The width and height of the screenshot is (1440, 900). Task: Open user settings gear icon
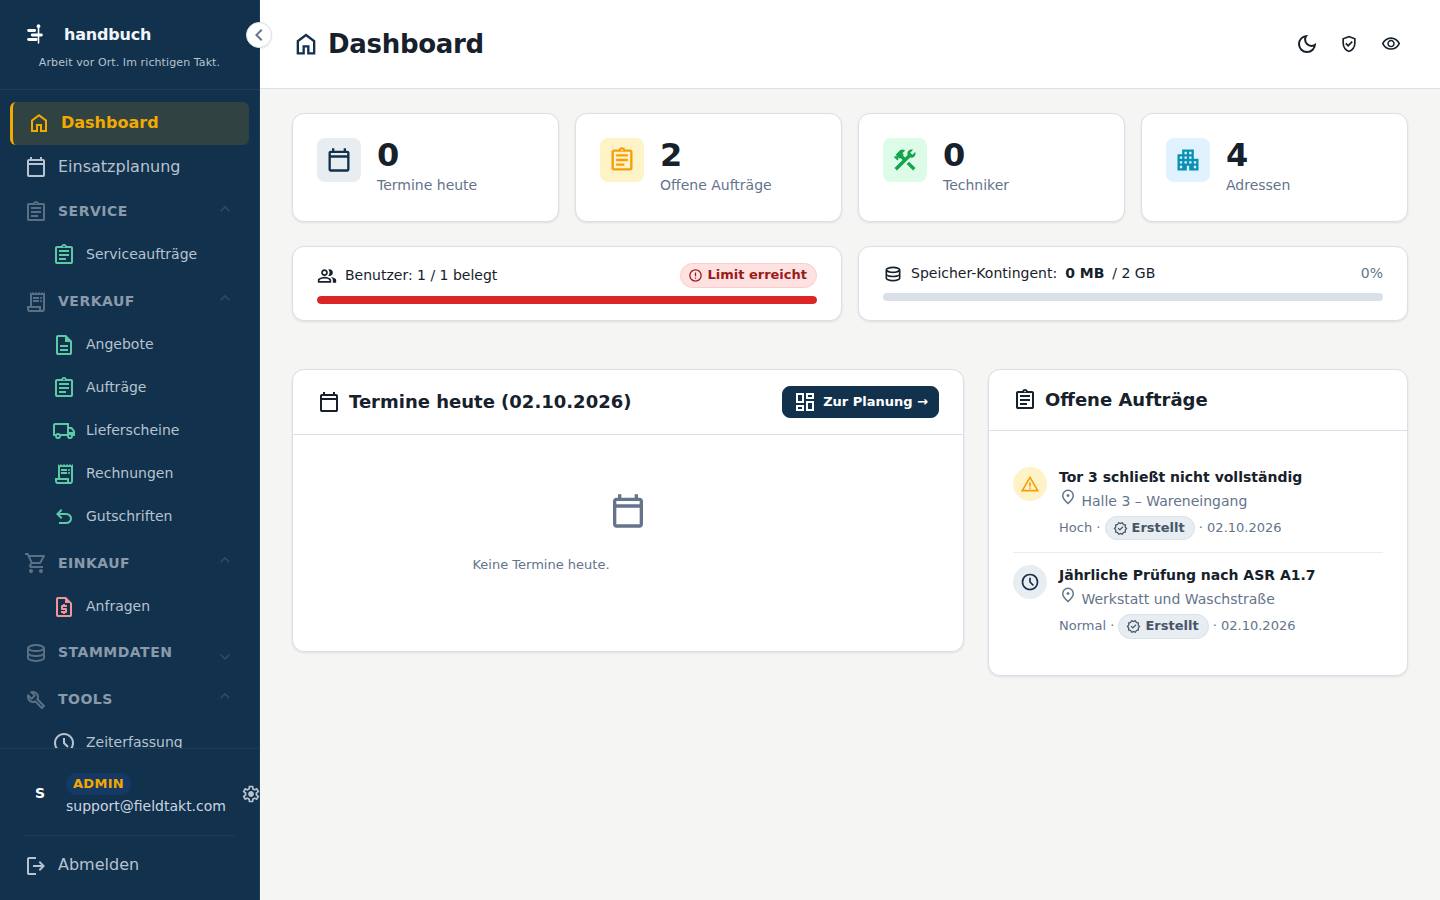coord(251,793)
